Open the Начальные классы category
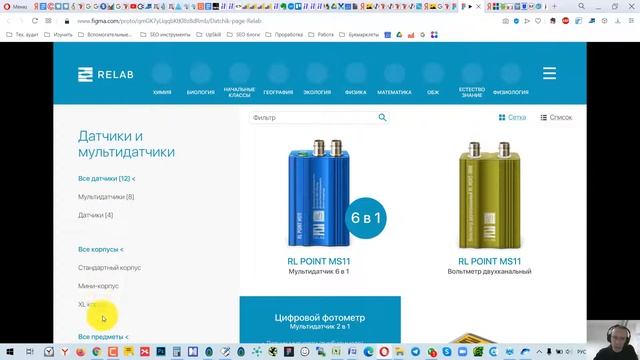The image size is (640, 360). click(239, 81)
